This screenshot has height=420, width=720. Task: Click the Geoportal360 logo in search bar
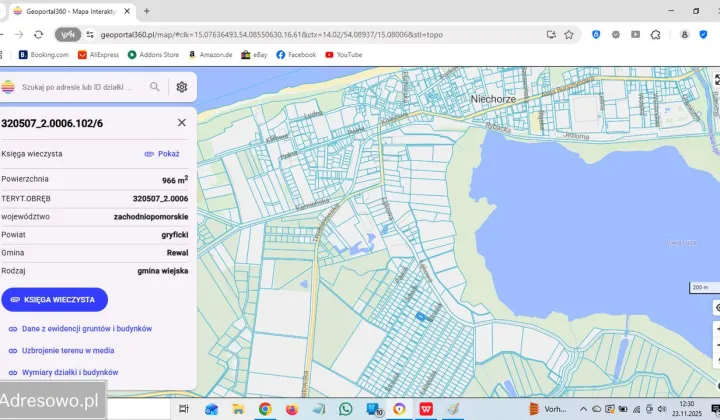pos(9,87)
